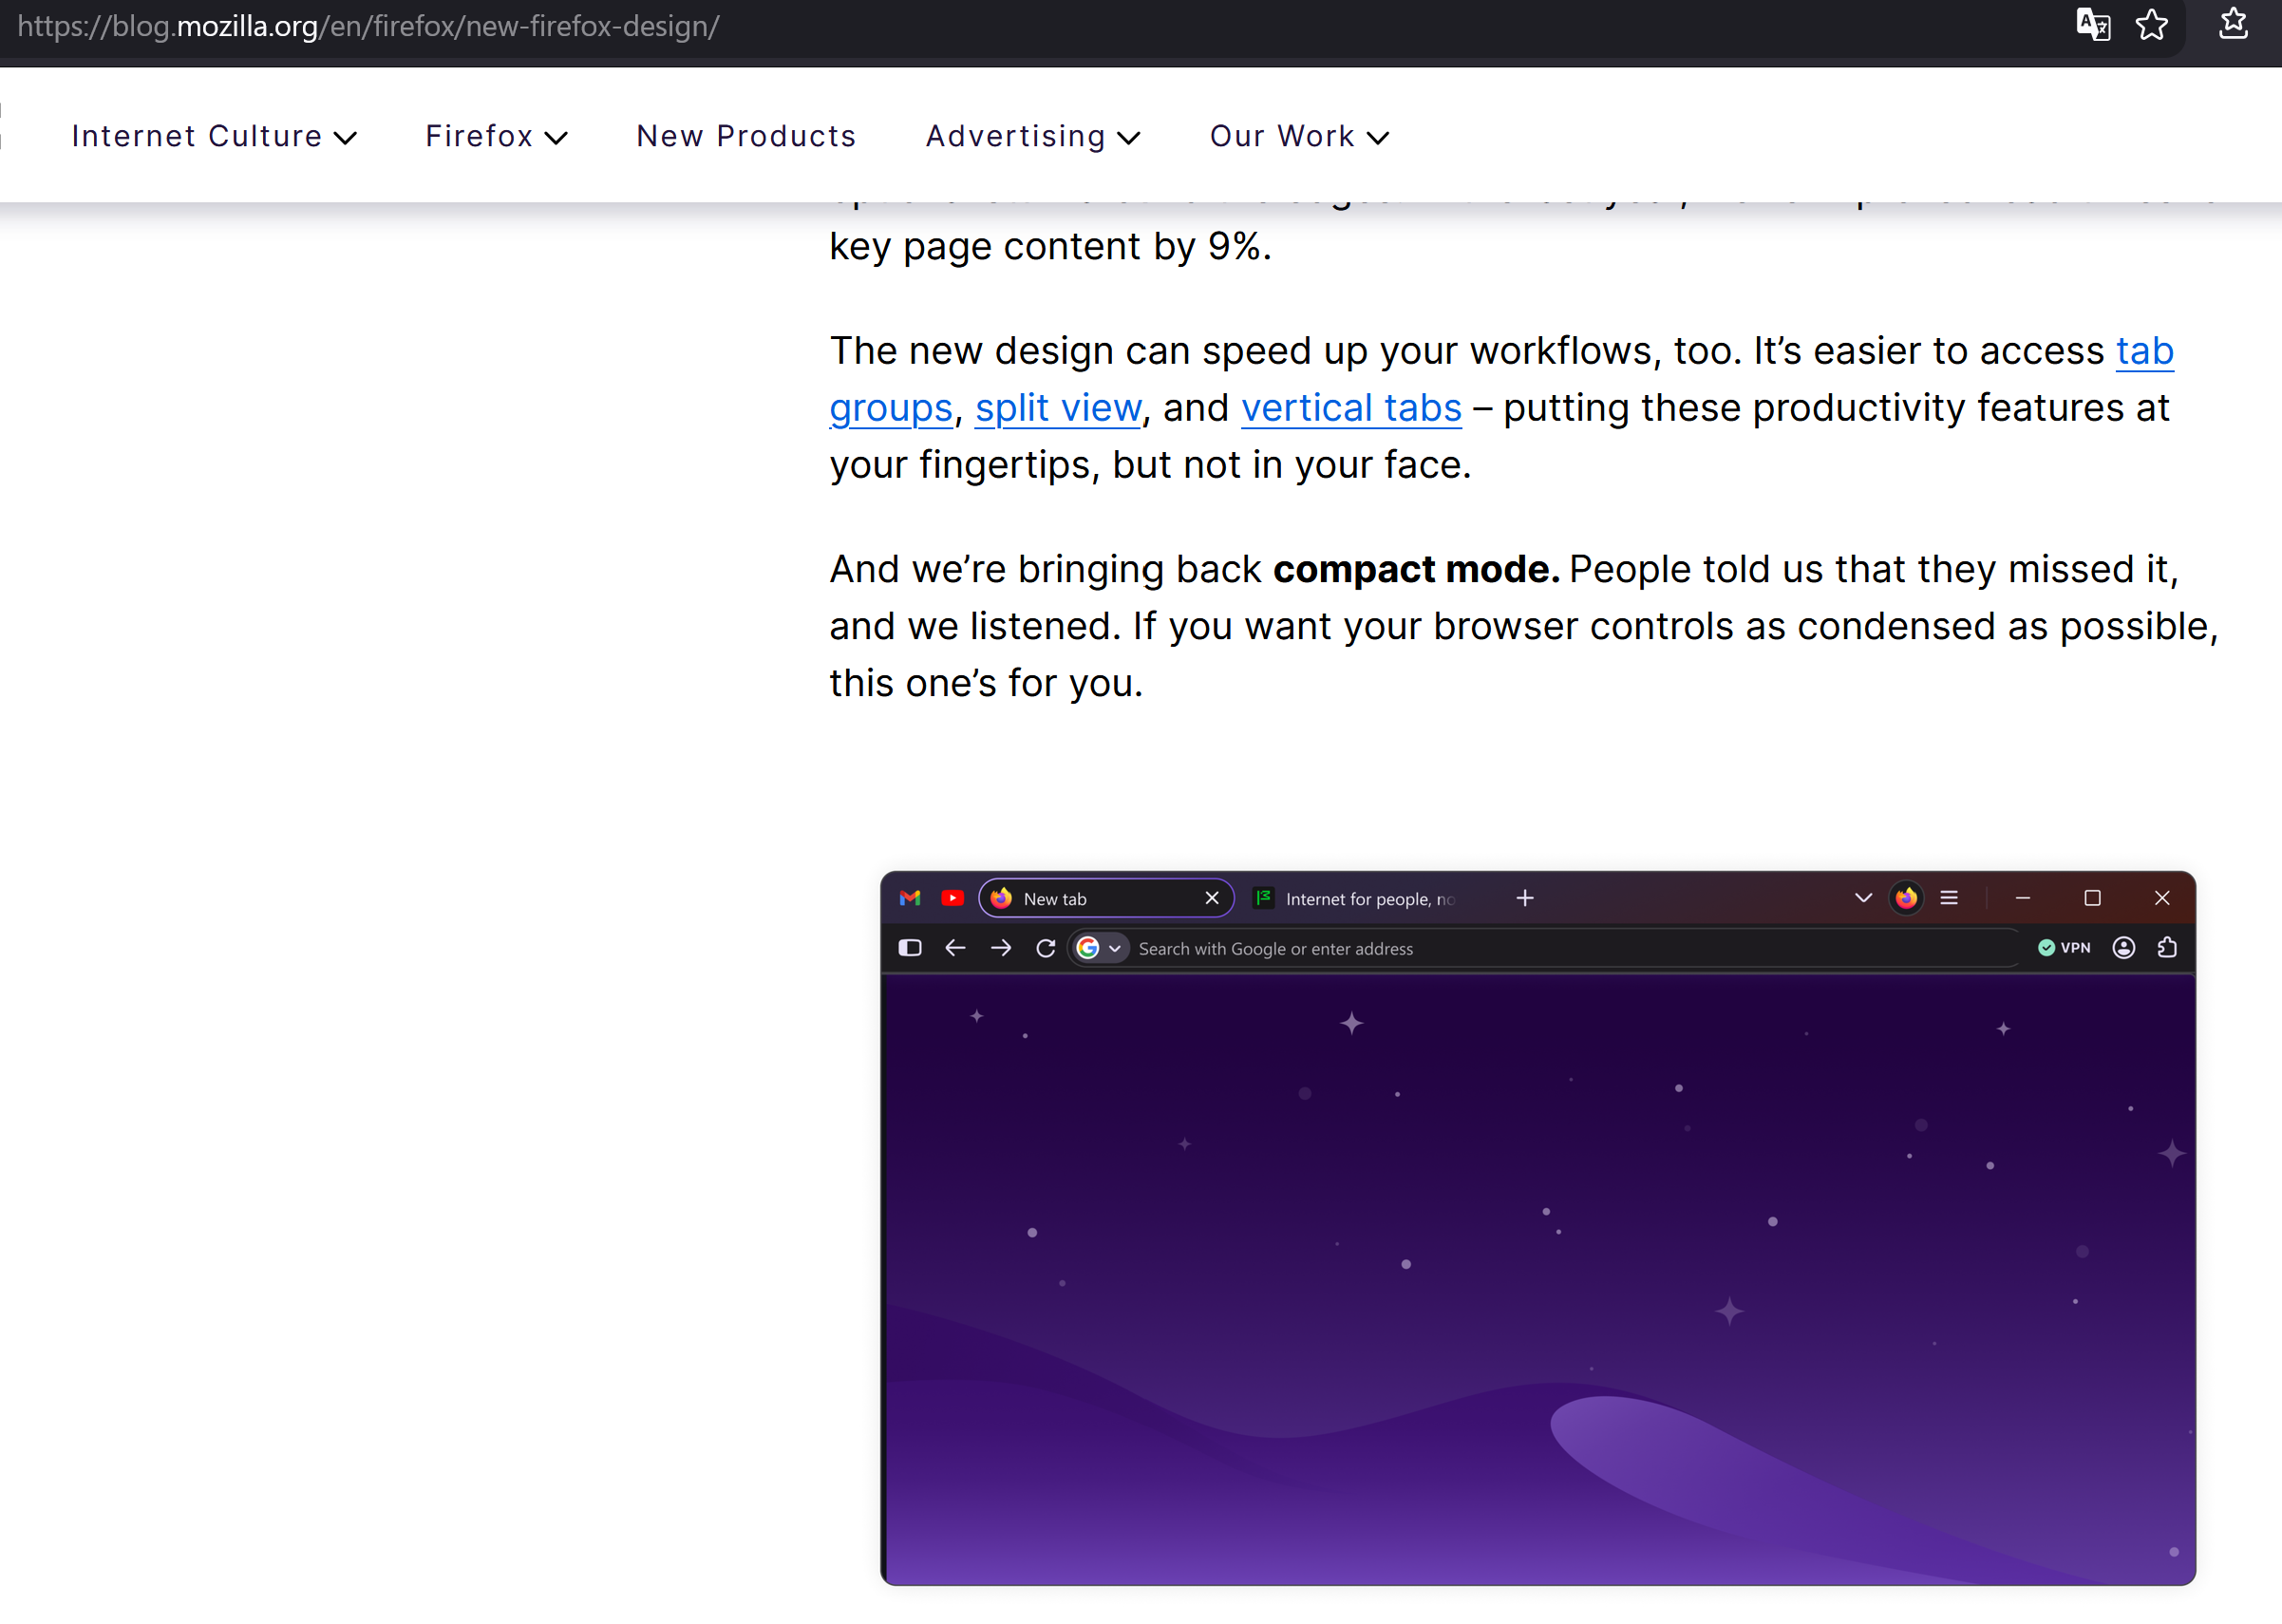Image resolution: width=2282 pixels, height=1624 pixels.
Task: Open the extensions puzzle icon
Action: pyautogui.click(x=2167, y=948)
